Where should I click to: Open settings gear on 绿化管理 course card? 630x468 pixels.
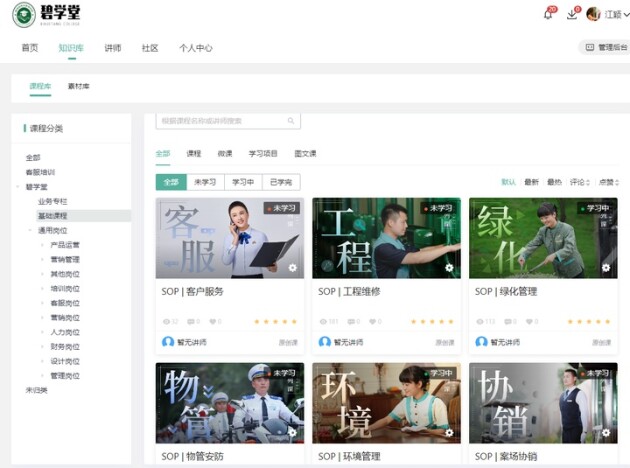pos(606,268)
